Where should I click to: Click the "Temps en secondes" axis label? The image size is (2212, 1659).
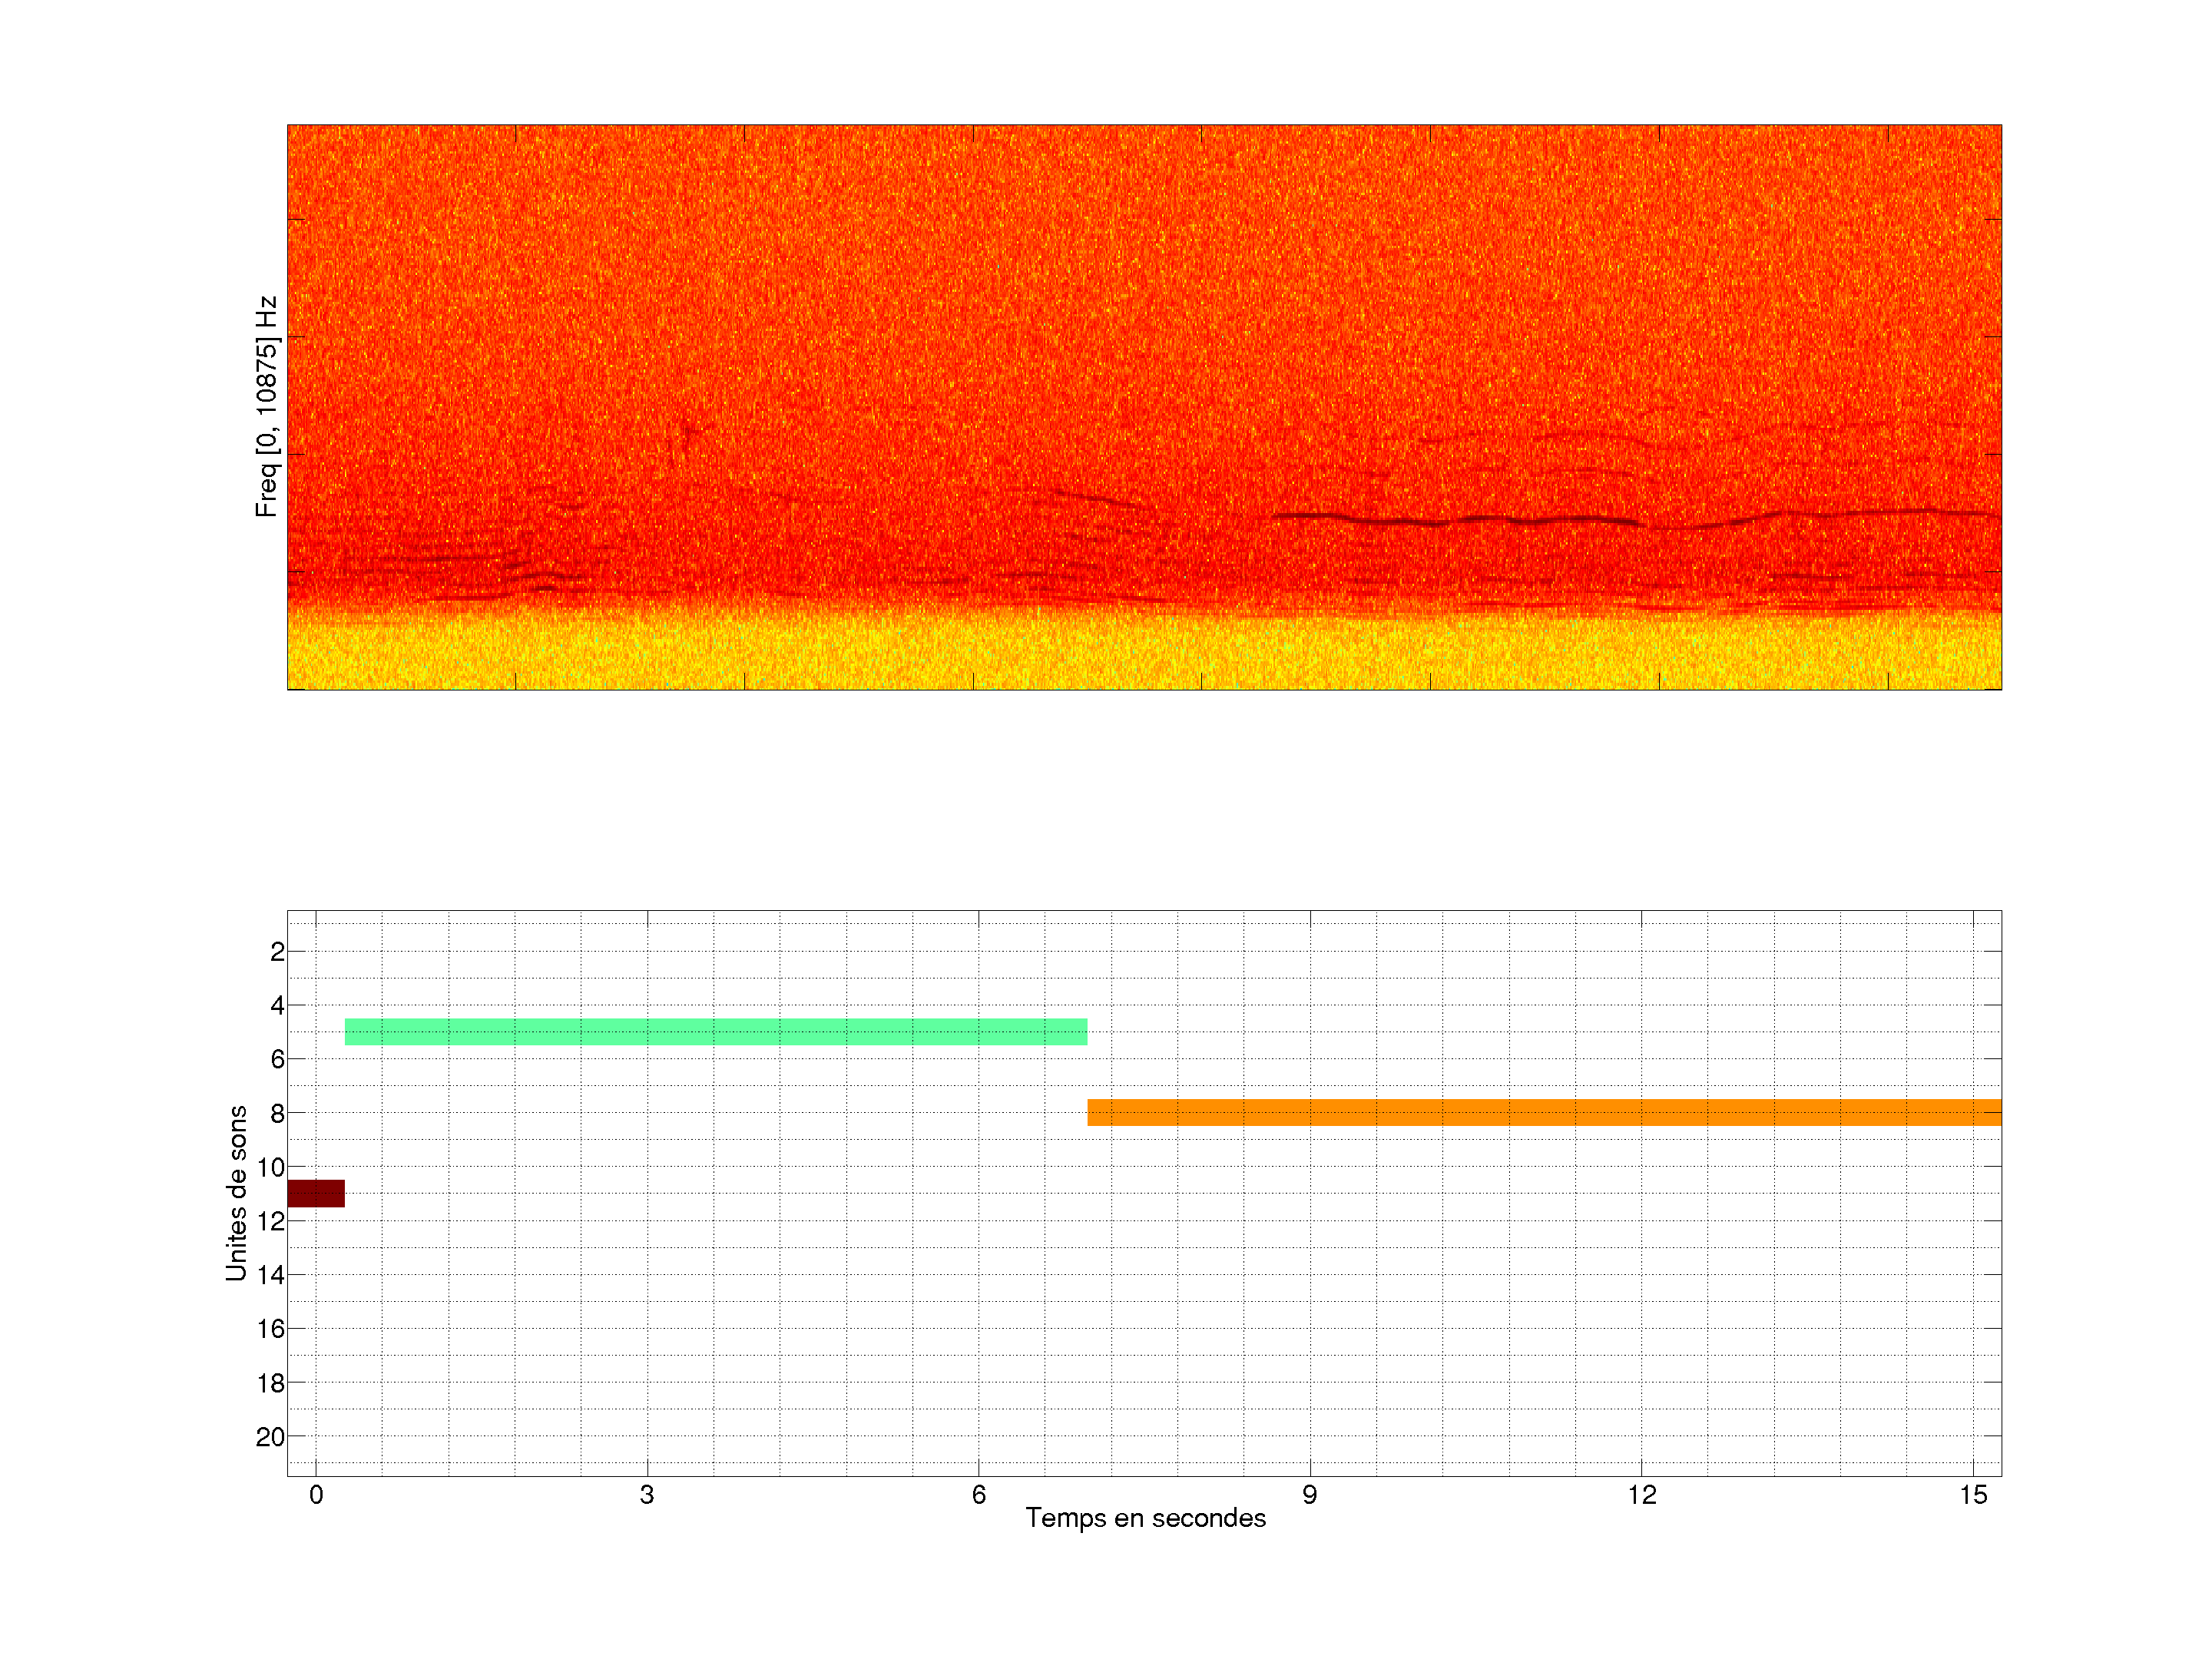[1145, 1518]
